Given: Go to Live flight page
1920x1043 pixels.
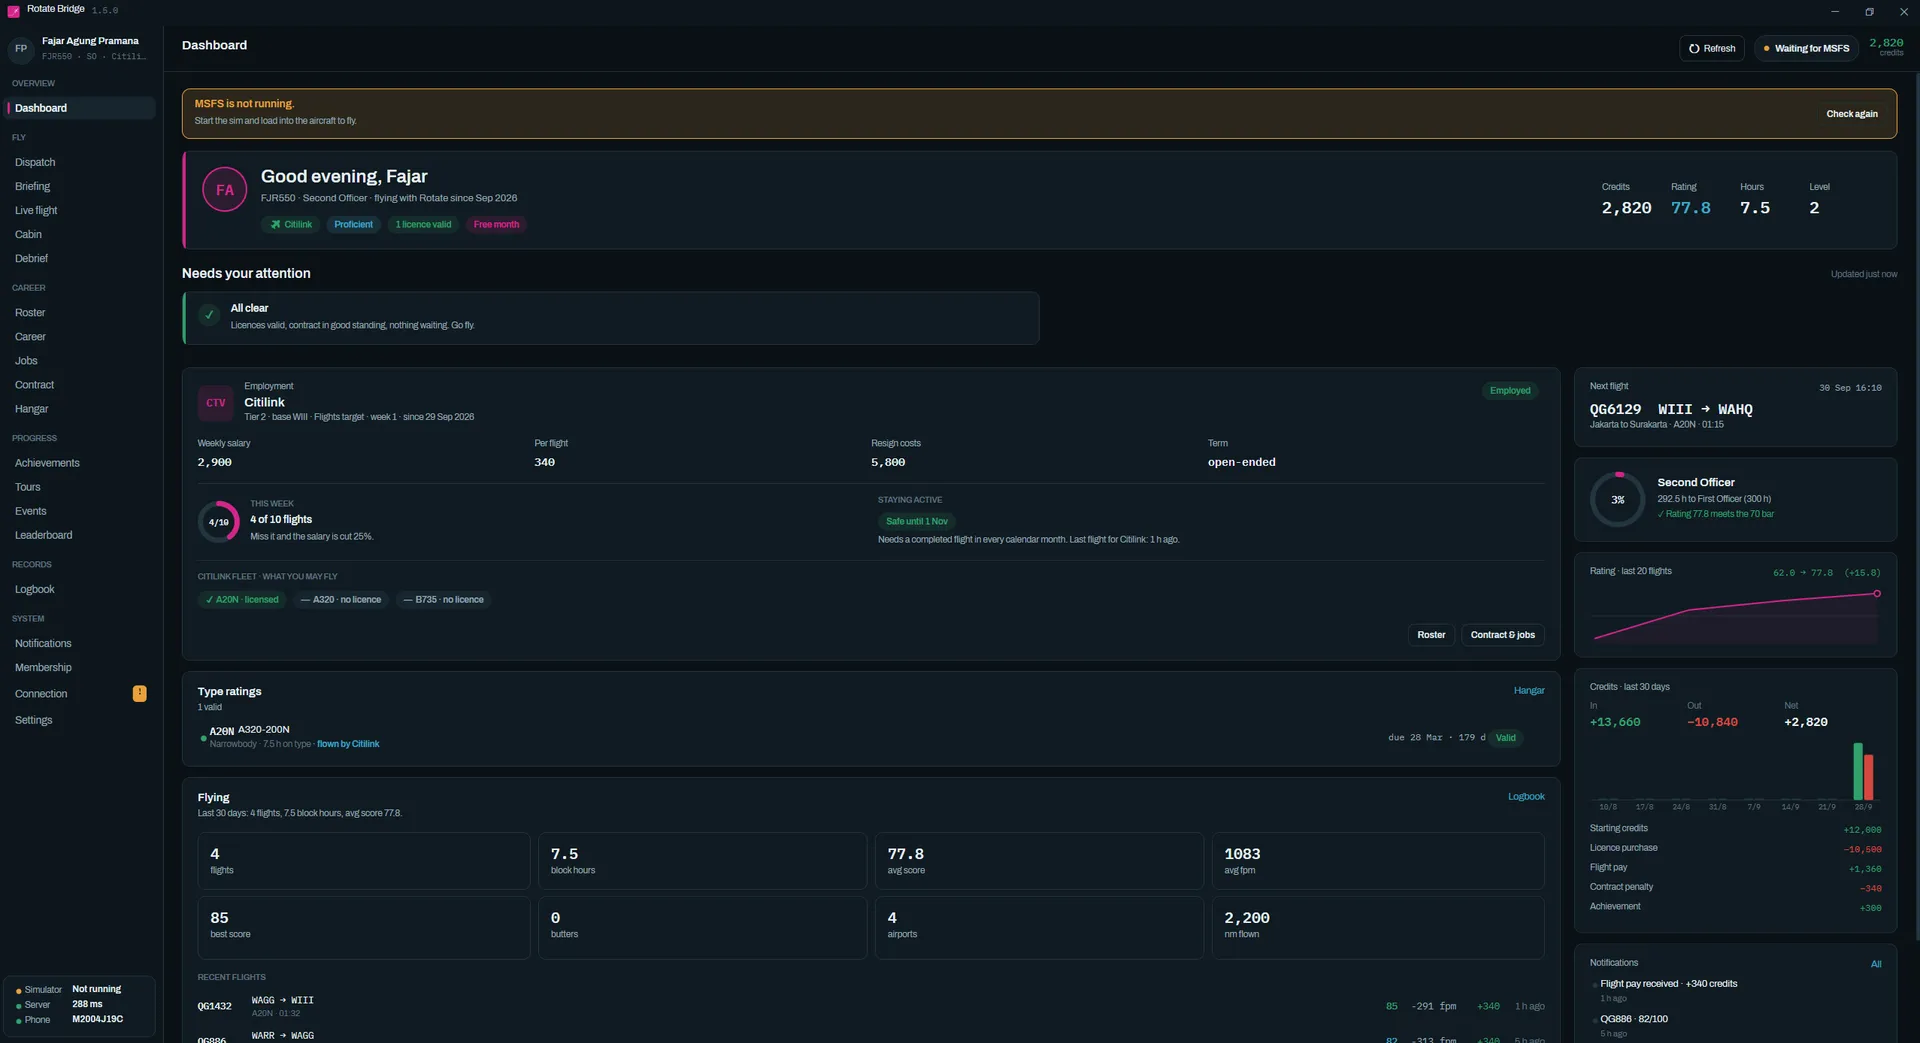Looking at the screenshot, I should point(81,210).
